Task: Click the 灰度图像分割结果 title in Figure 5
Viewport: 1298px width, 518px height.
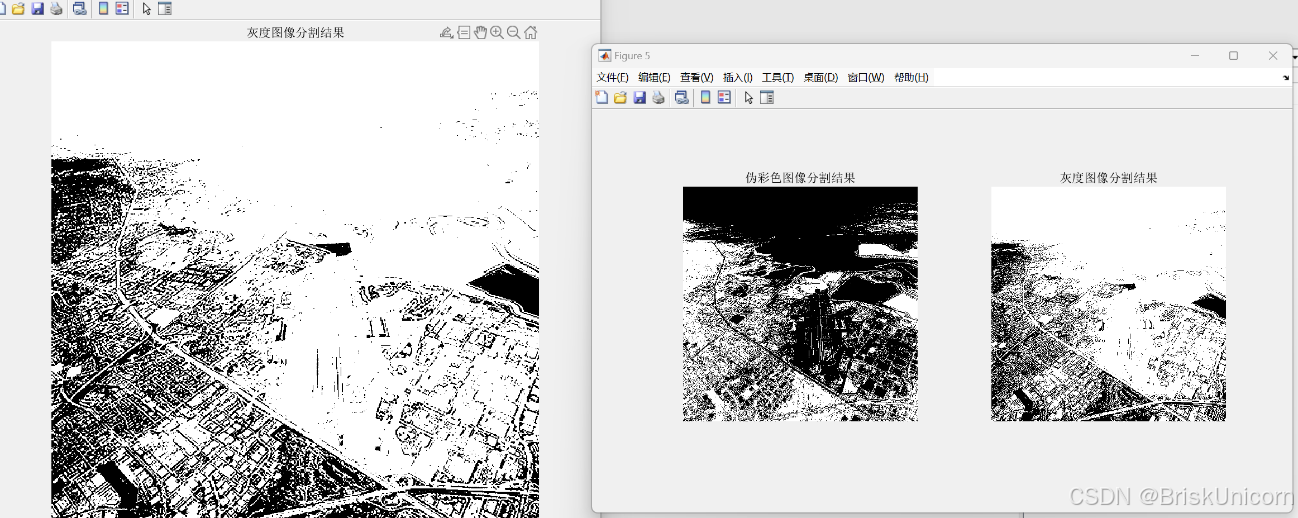Action: (x=1109, y=178)
